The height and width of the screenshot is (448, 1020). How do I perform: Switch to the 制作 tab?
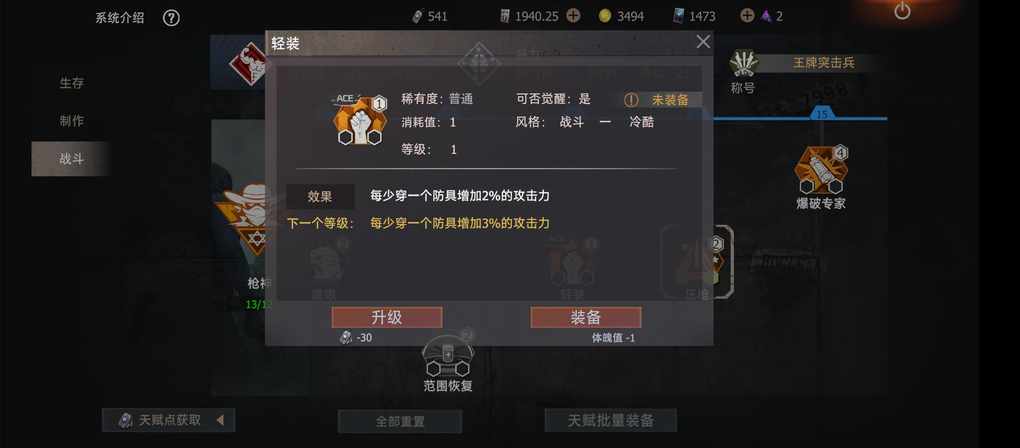click(x=72, y=120)
